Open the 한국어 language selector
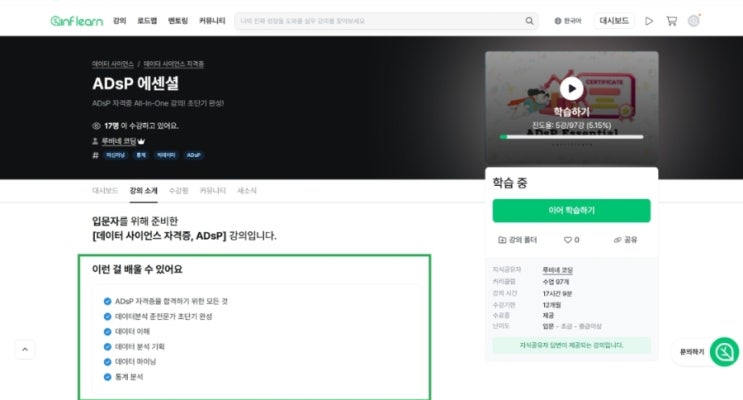The height and width of the screenshot is (400, 743). [568, 21]
